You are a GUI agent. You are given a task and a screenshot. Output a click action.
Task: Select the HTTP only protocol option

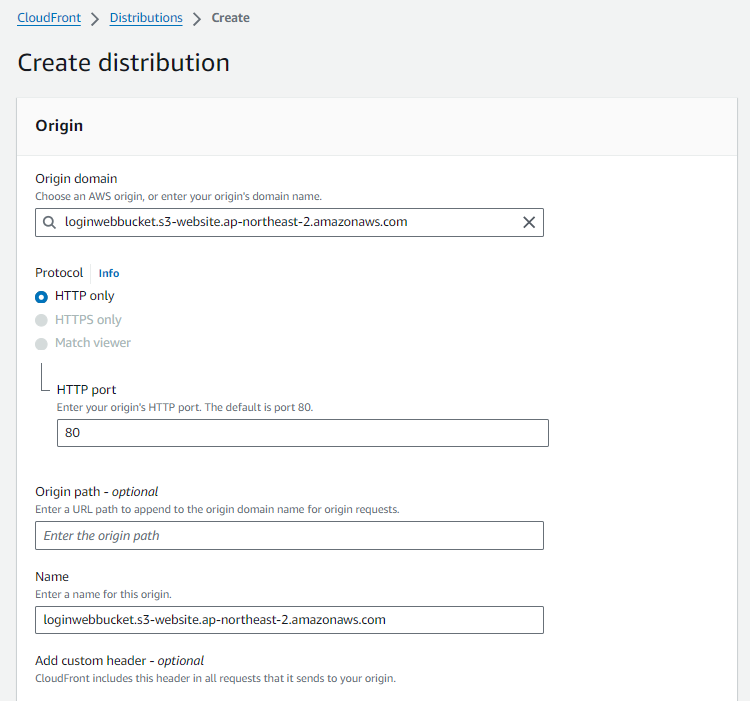point(41,297)
